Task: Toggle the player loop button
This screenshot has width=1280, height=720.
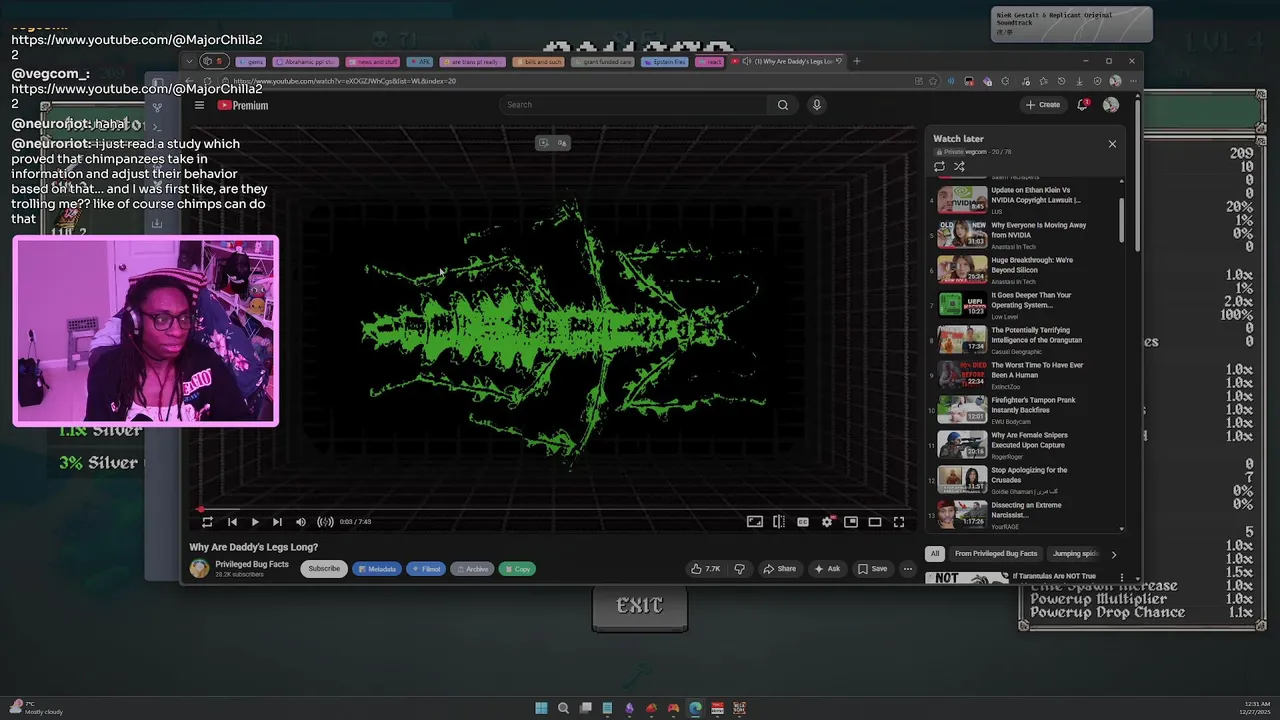Action: click(x=207, y=522)
